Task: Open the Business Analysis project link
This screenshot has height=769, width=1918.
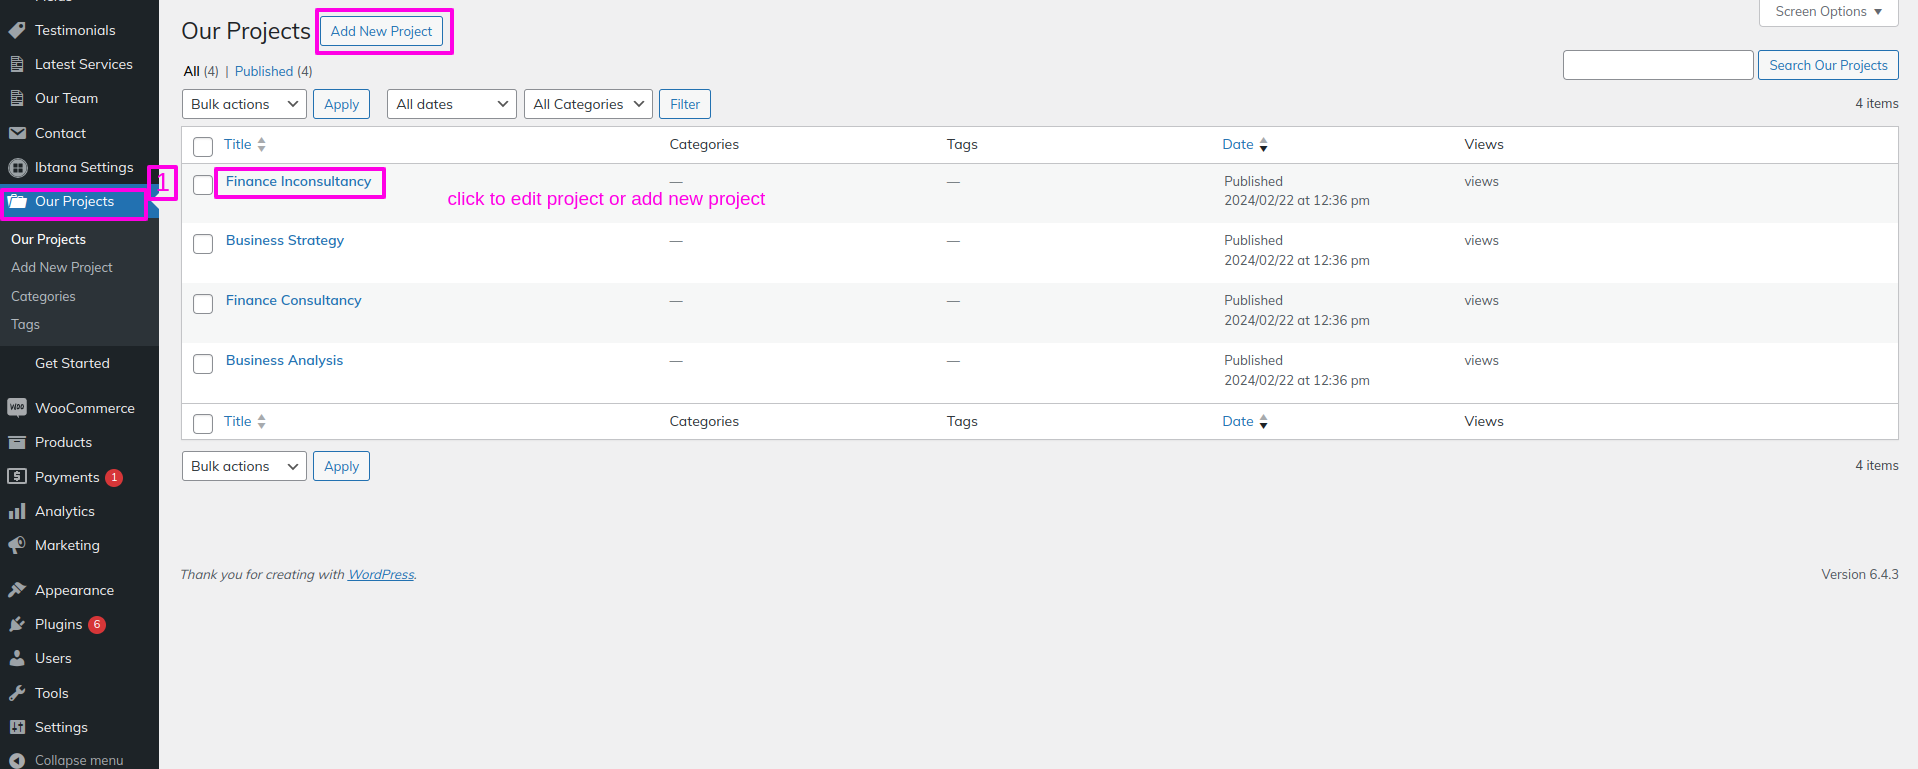Action: pyautogui.click(x=284, y=360)
